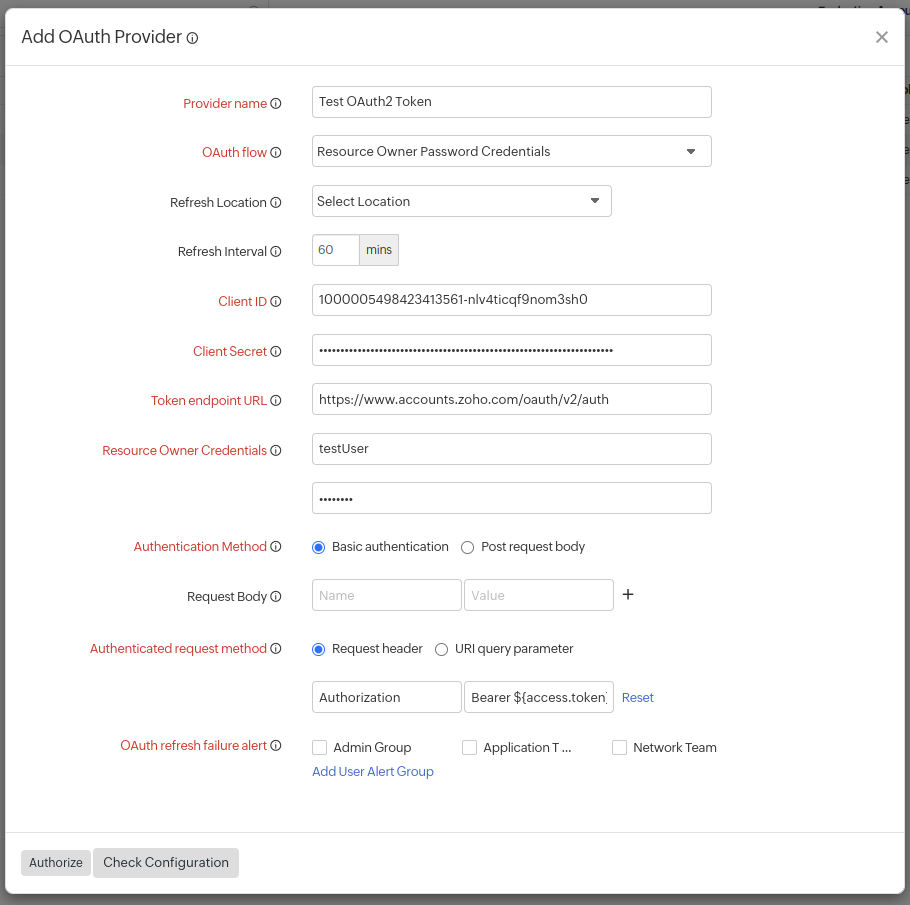Screen dimensions: 910x905
Task: Click the OAuth refresh failure alert info icon
Action: tap(278, 745)
